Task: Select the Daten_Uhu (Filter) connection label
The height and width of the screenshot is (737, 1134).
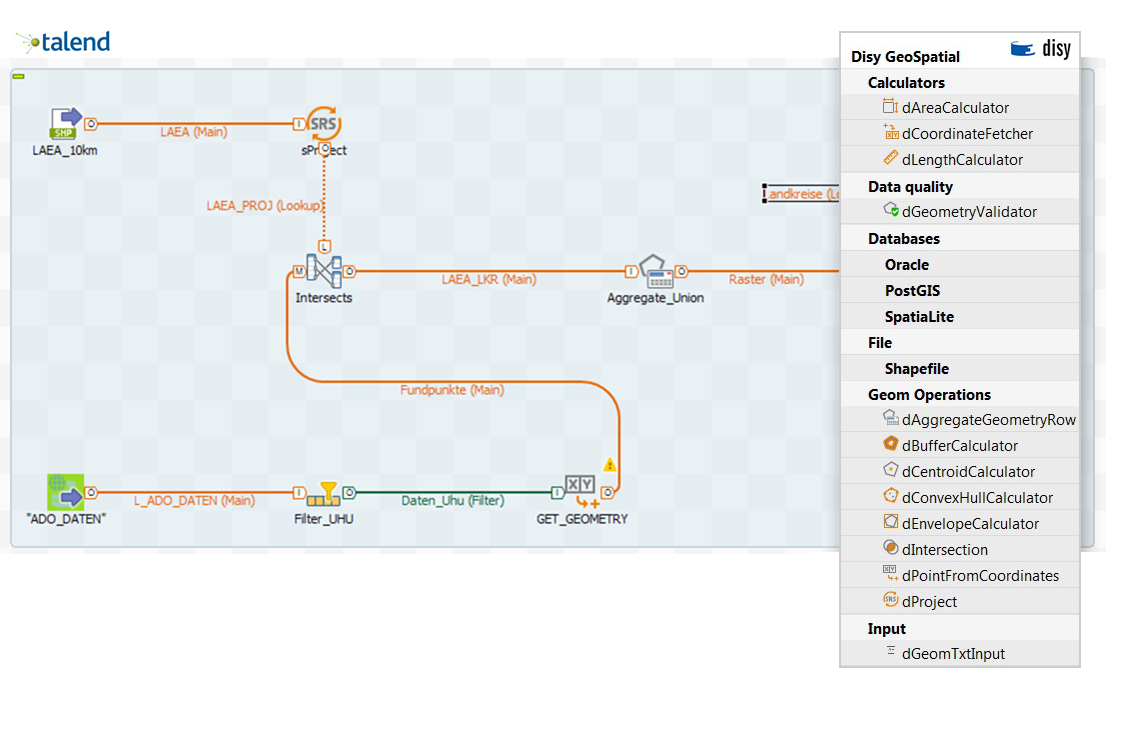Action: pos(453,500)
